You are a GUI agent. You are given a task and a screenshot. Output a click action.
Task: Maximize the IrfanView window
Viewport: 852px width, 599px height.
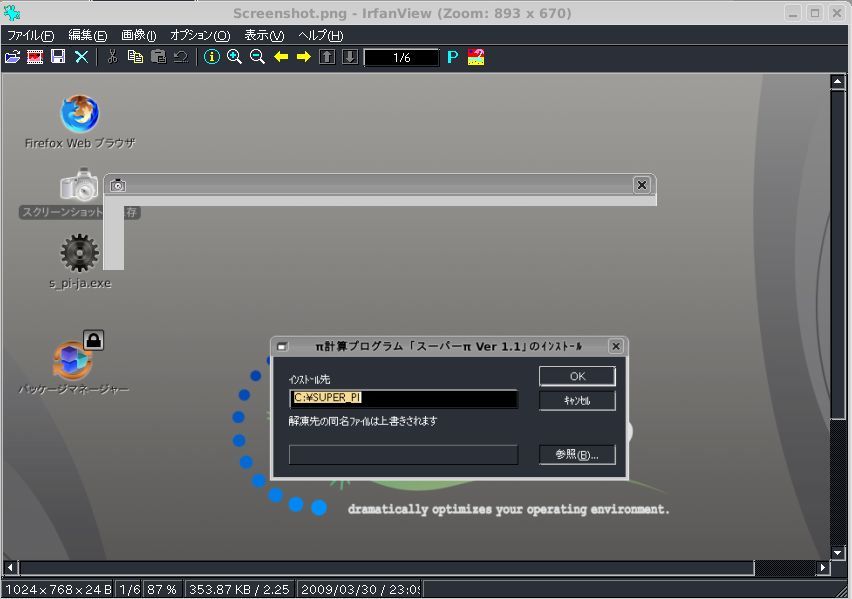point(815,13)
